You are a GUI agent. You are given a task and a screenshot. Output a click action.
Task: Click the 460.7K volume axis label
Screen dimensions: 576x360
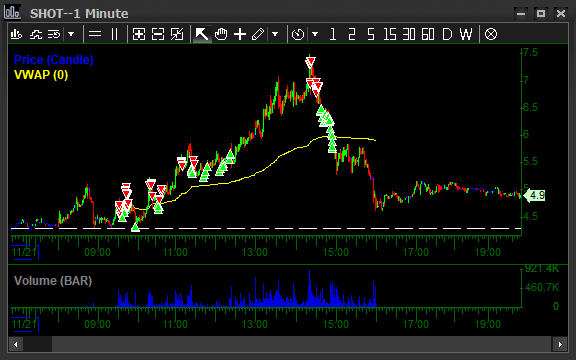pos(542,287)
